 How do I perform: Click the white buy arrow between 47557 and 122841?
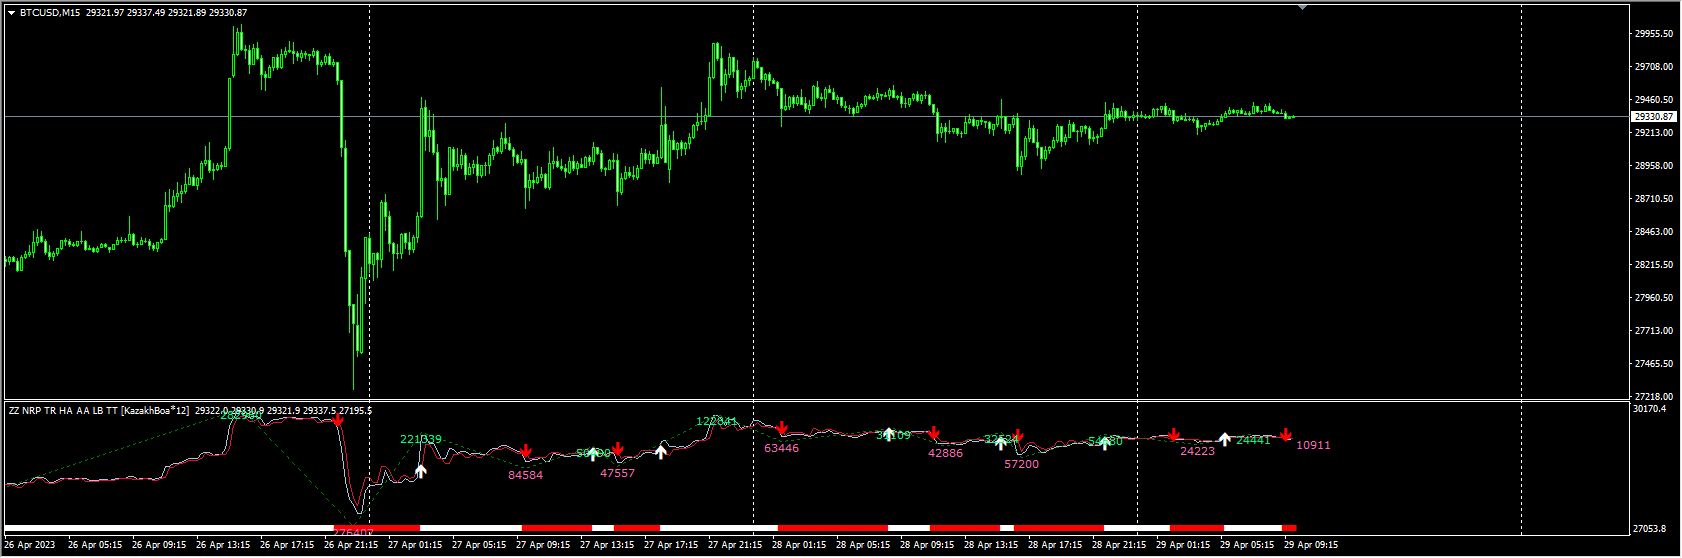pos(661,452)
